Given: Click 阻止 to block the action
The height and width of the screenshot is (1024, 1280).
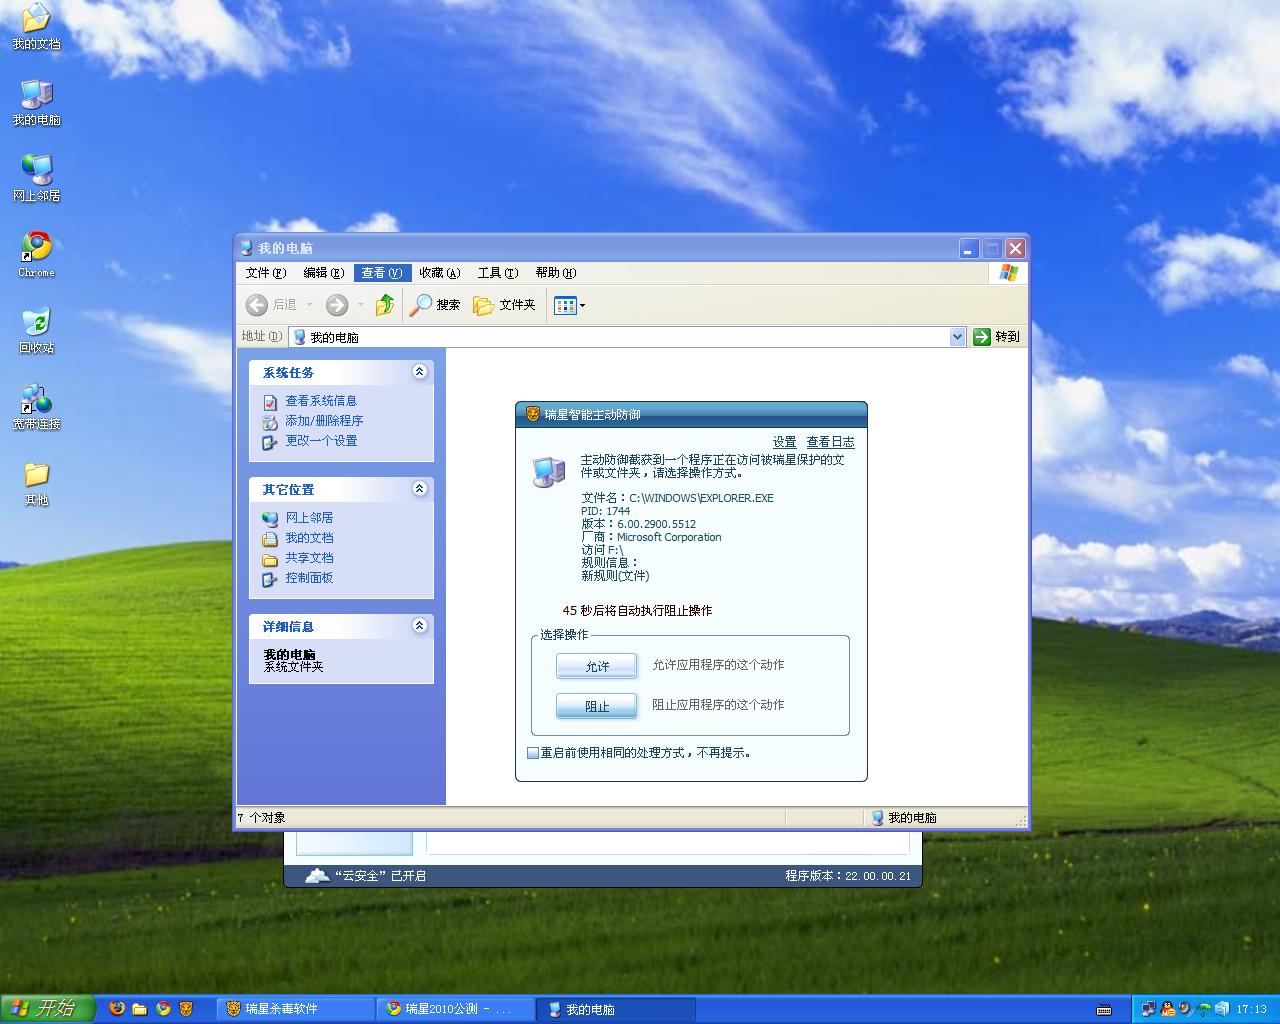Looking at the screenshot, I should [x=597, y=706].
